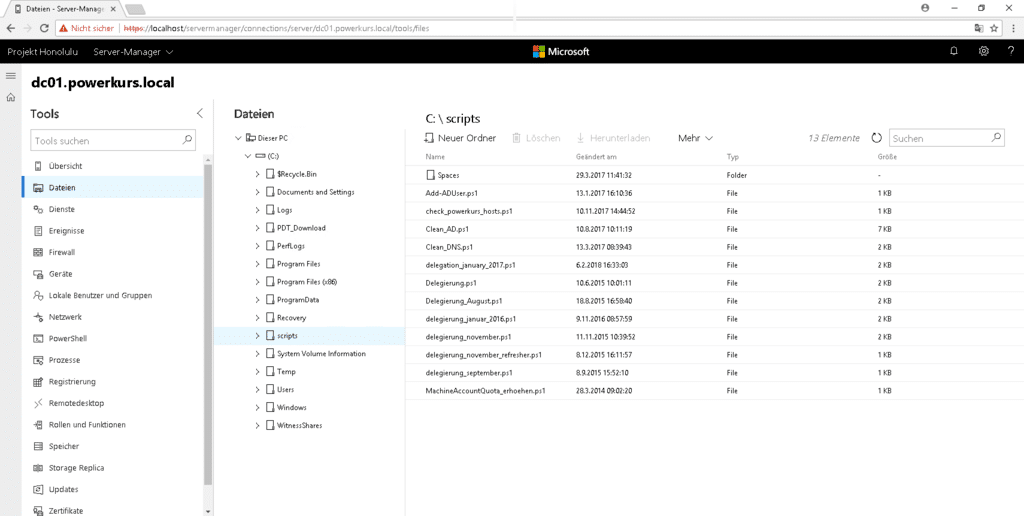1024x516 pixels.
Task: Open the notifications bell
Action: tap(953, 51)
